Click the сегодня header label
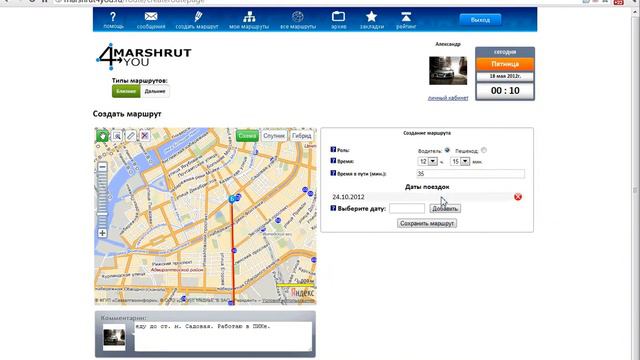Image resolution: width=640 pixels, height=360 pixels. 505,52
